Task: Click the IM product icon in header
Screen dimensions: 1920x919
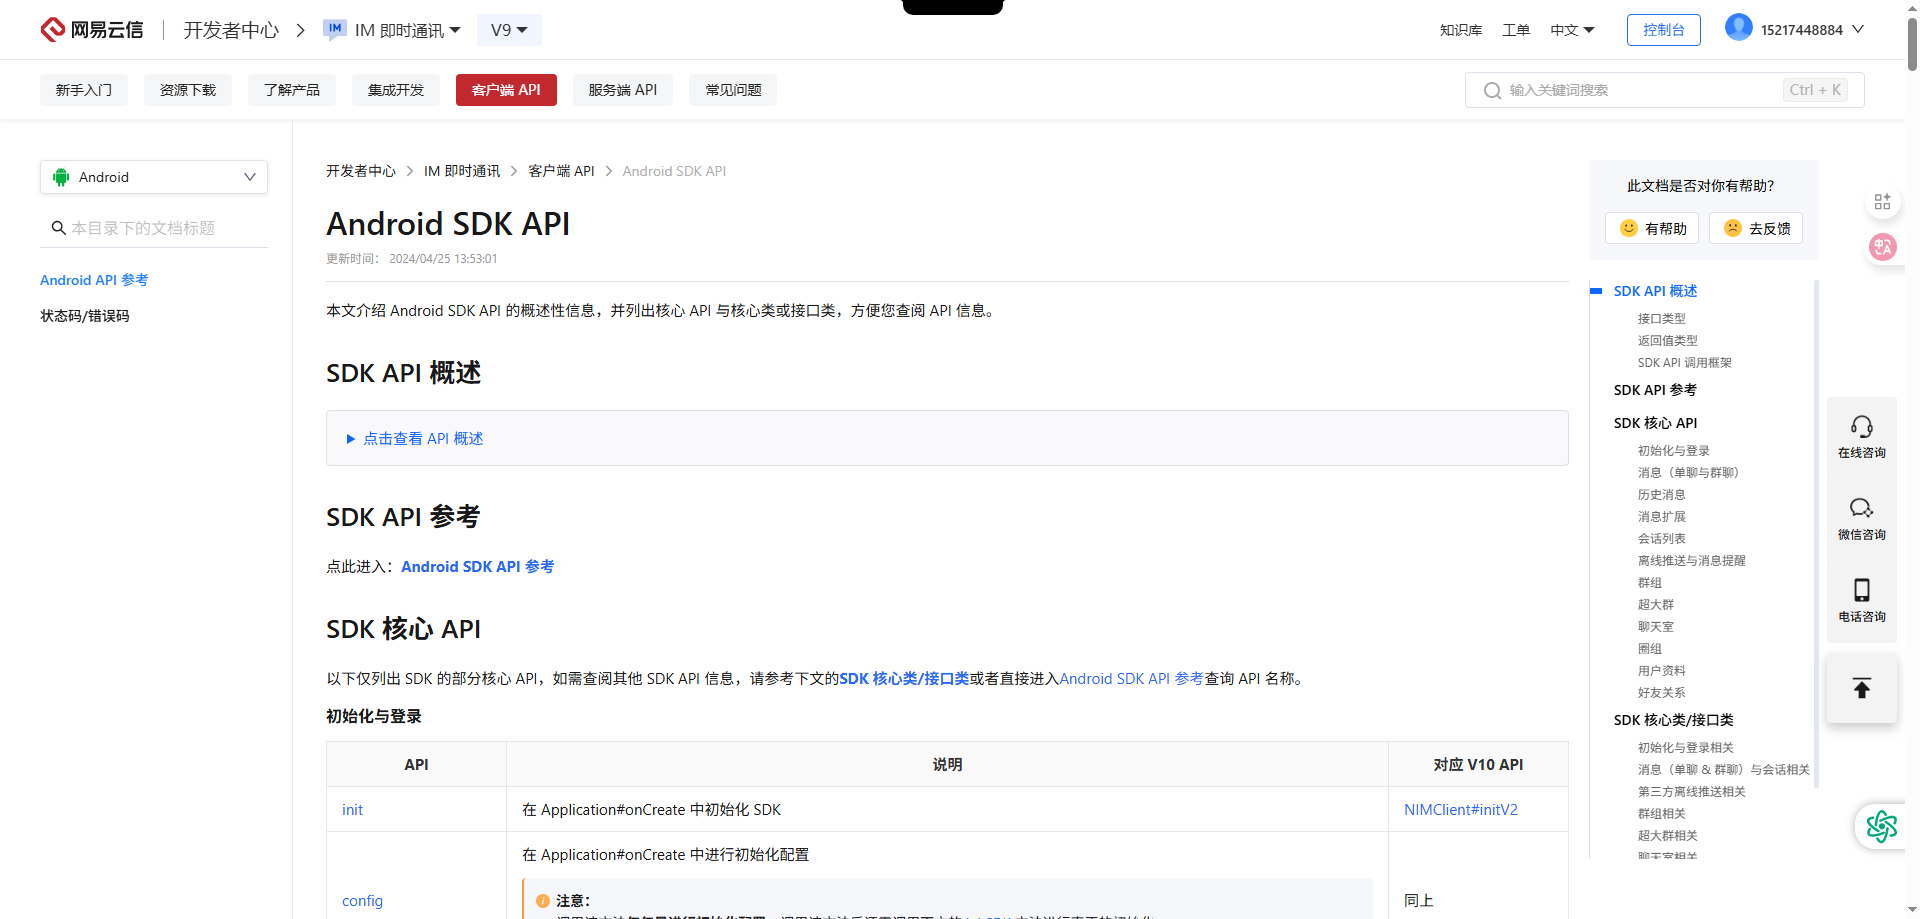Action: pos(335,29)
